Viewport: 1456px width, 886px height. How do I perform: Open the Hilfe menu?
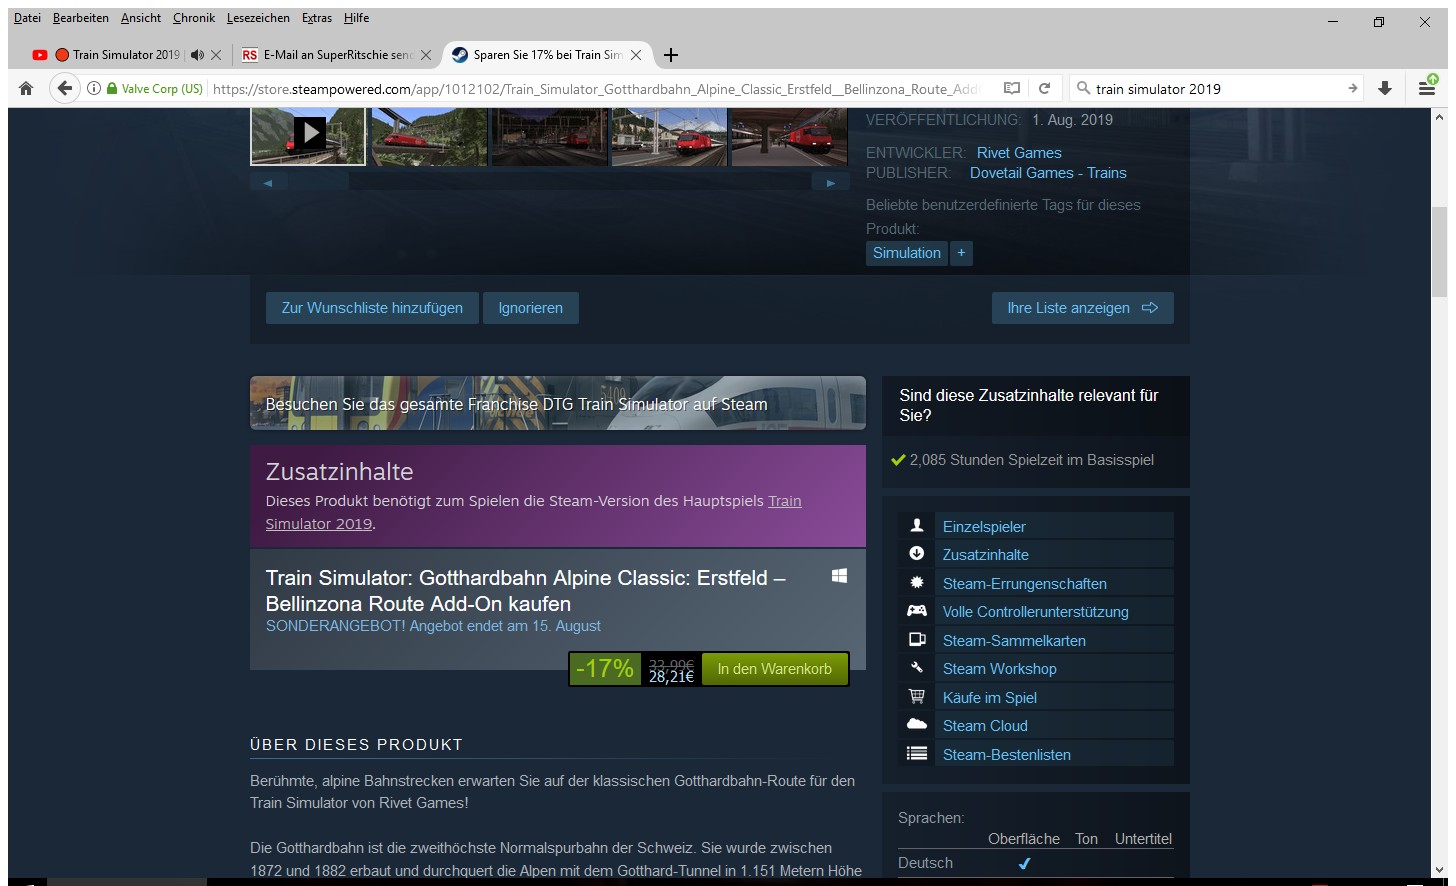(x=356, y=18)
